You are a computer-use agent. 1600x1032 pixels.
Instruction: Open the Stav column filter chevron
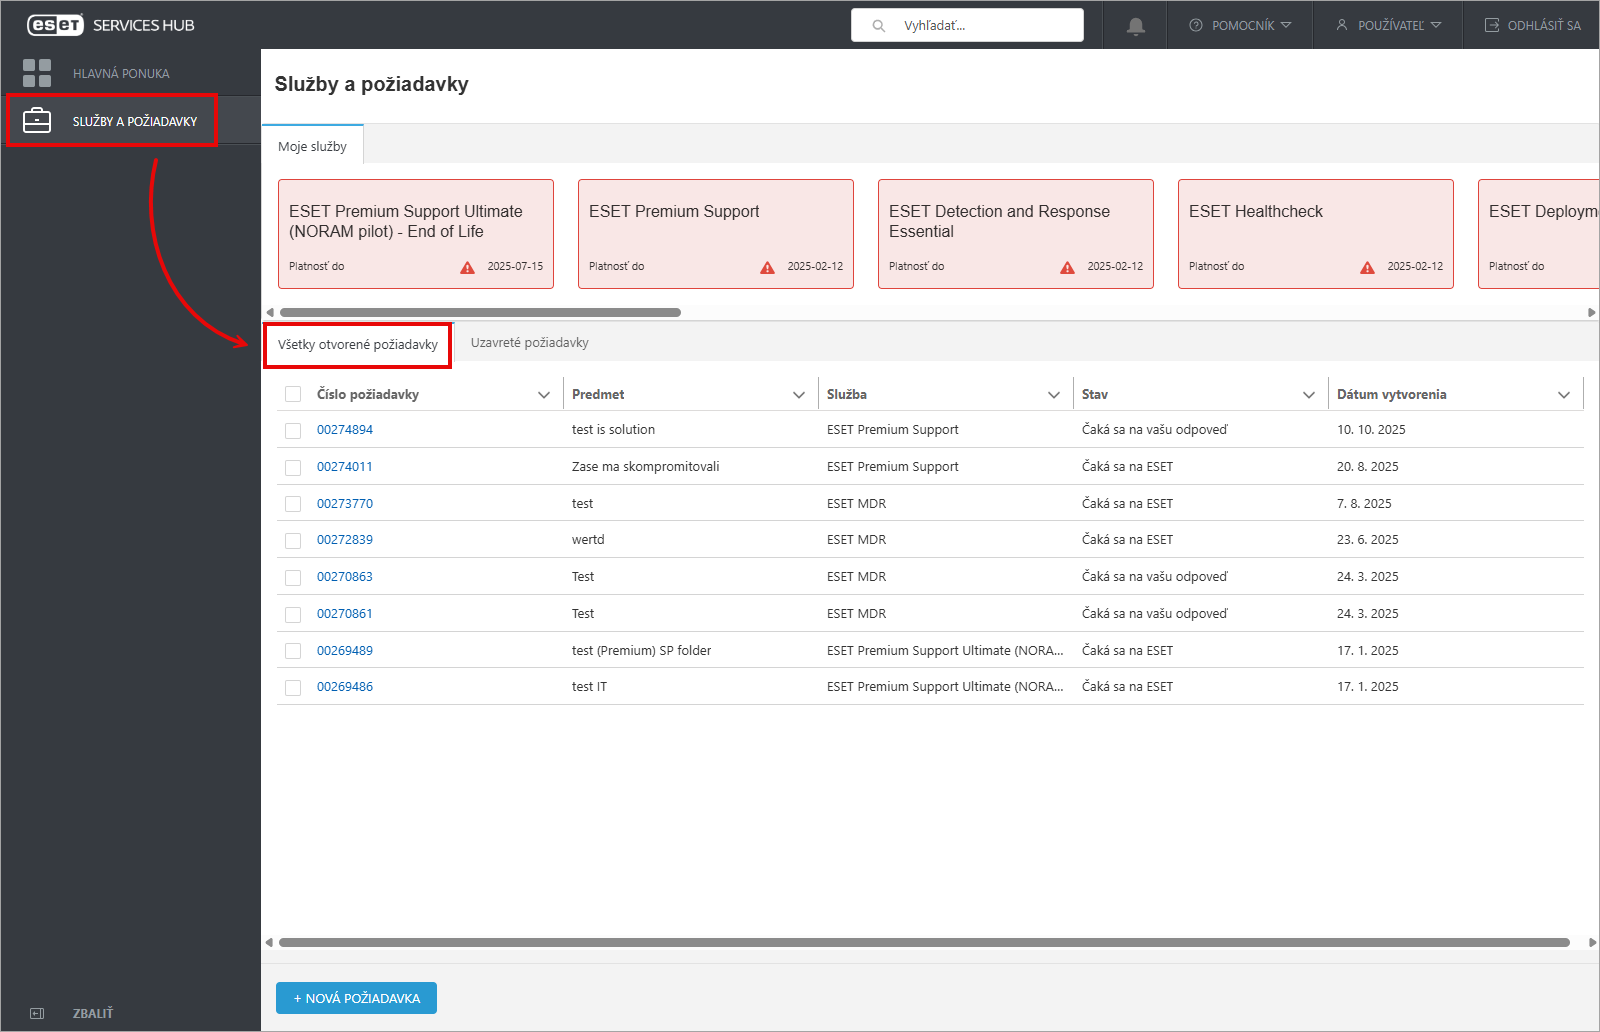point(1308,395)
